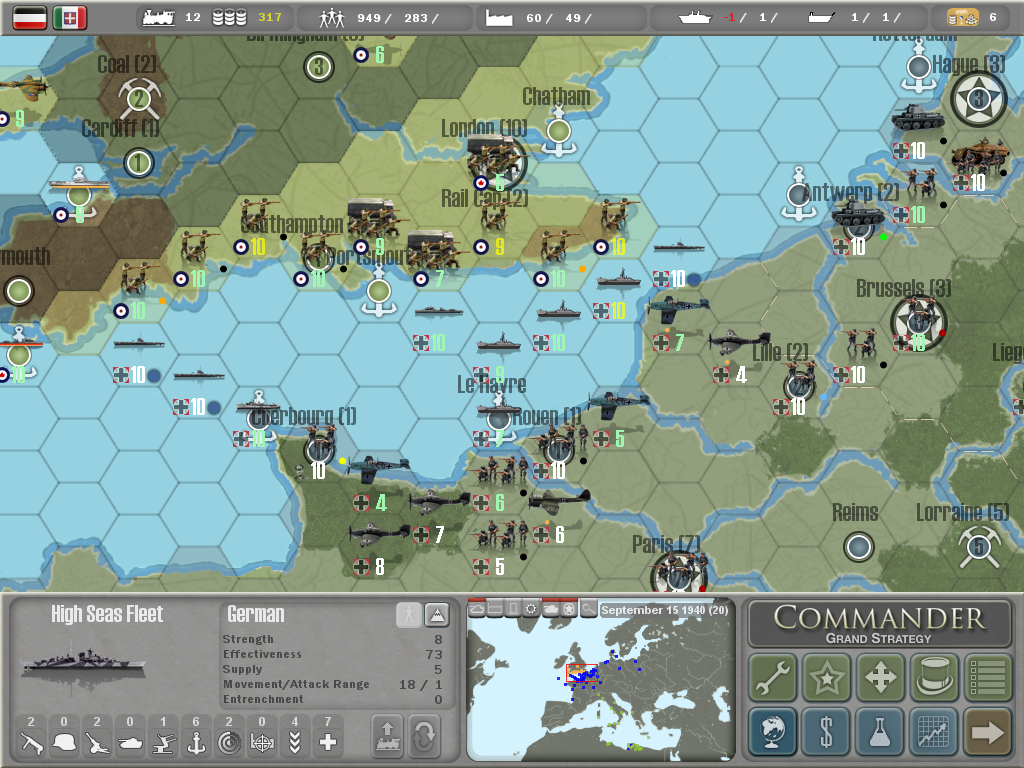End turn with the arrow button
This screenshot has height=768, width=1024.
pyautogui.click(x=987, y=732)
